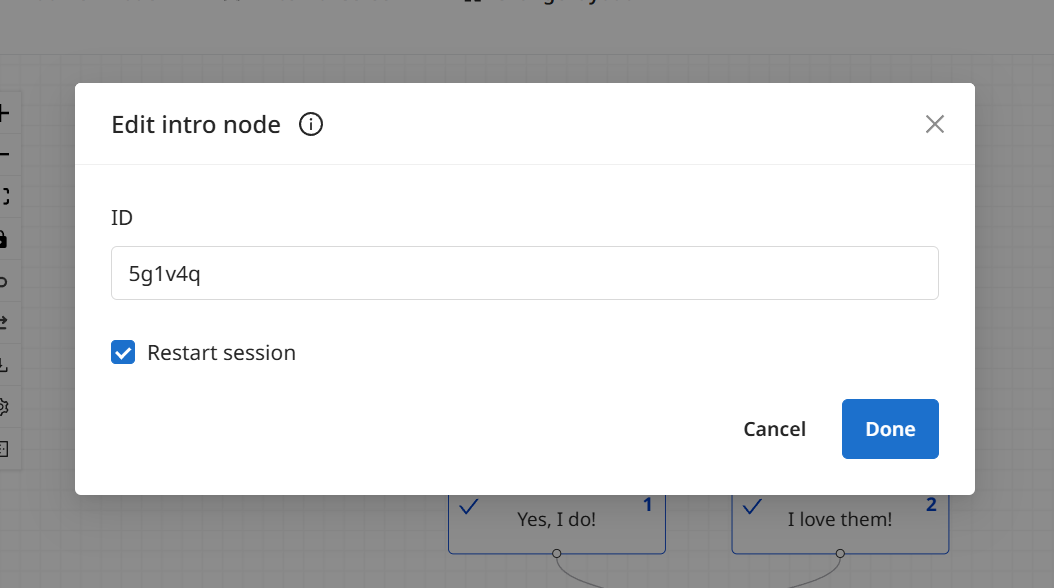Screen dimensions: 1054x588
Task: Click the Cancel button
Action: click(774, 429)
